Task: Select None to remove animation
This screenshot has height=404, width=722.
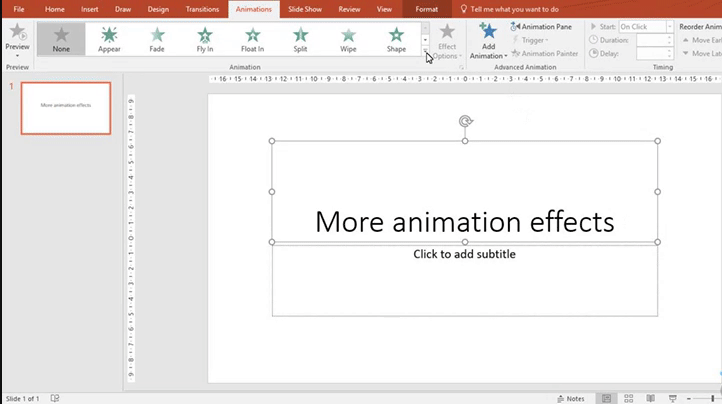Action: (61, 39)
